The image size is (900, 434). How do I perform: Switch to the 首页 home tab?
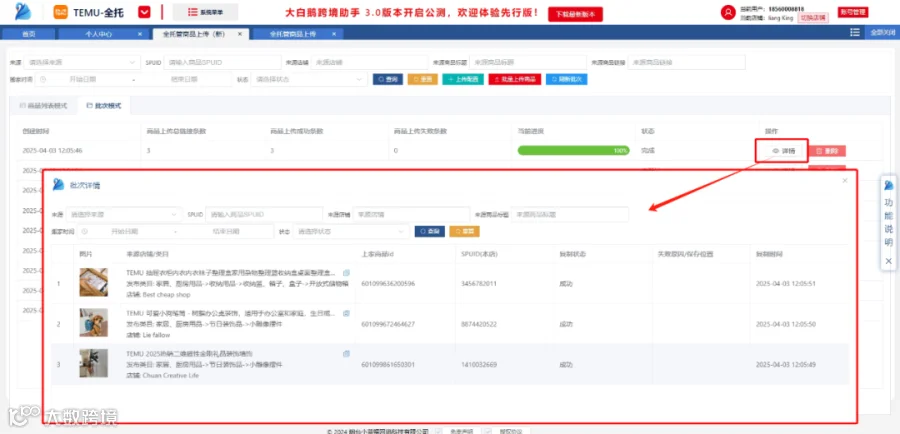[29, 34]
